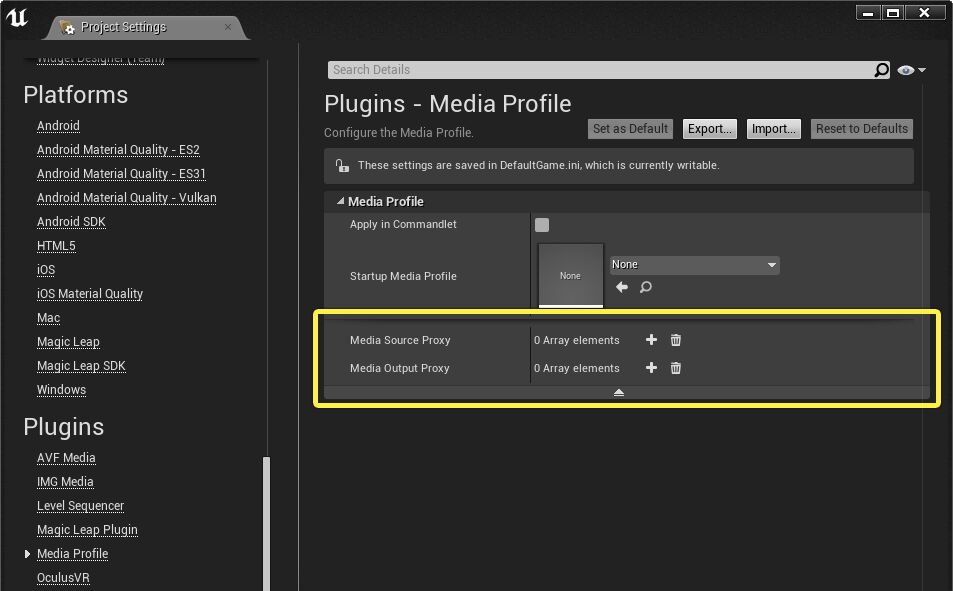
Task: Enable the Apply in Commandlet checkbox
Action: pos(541,225)
